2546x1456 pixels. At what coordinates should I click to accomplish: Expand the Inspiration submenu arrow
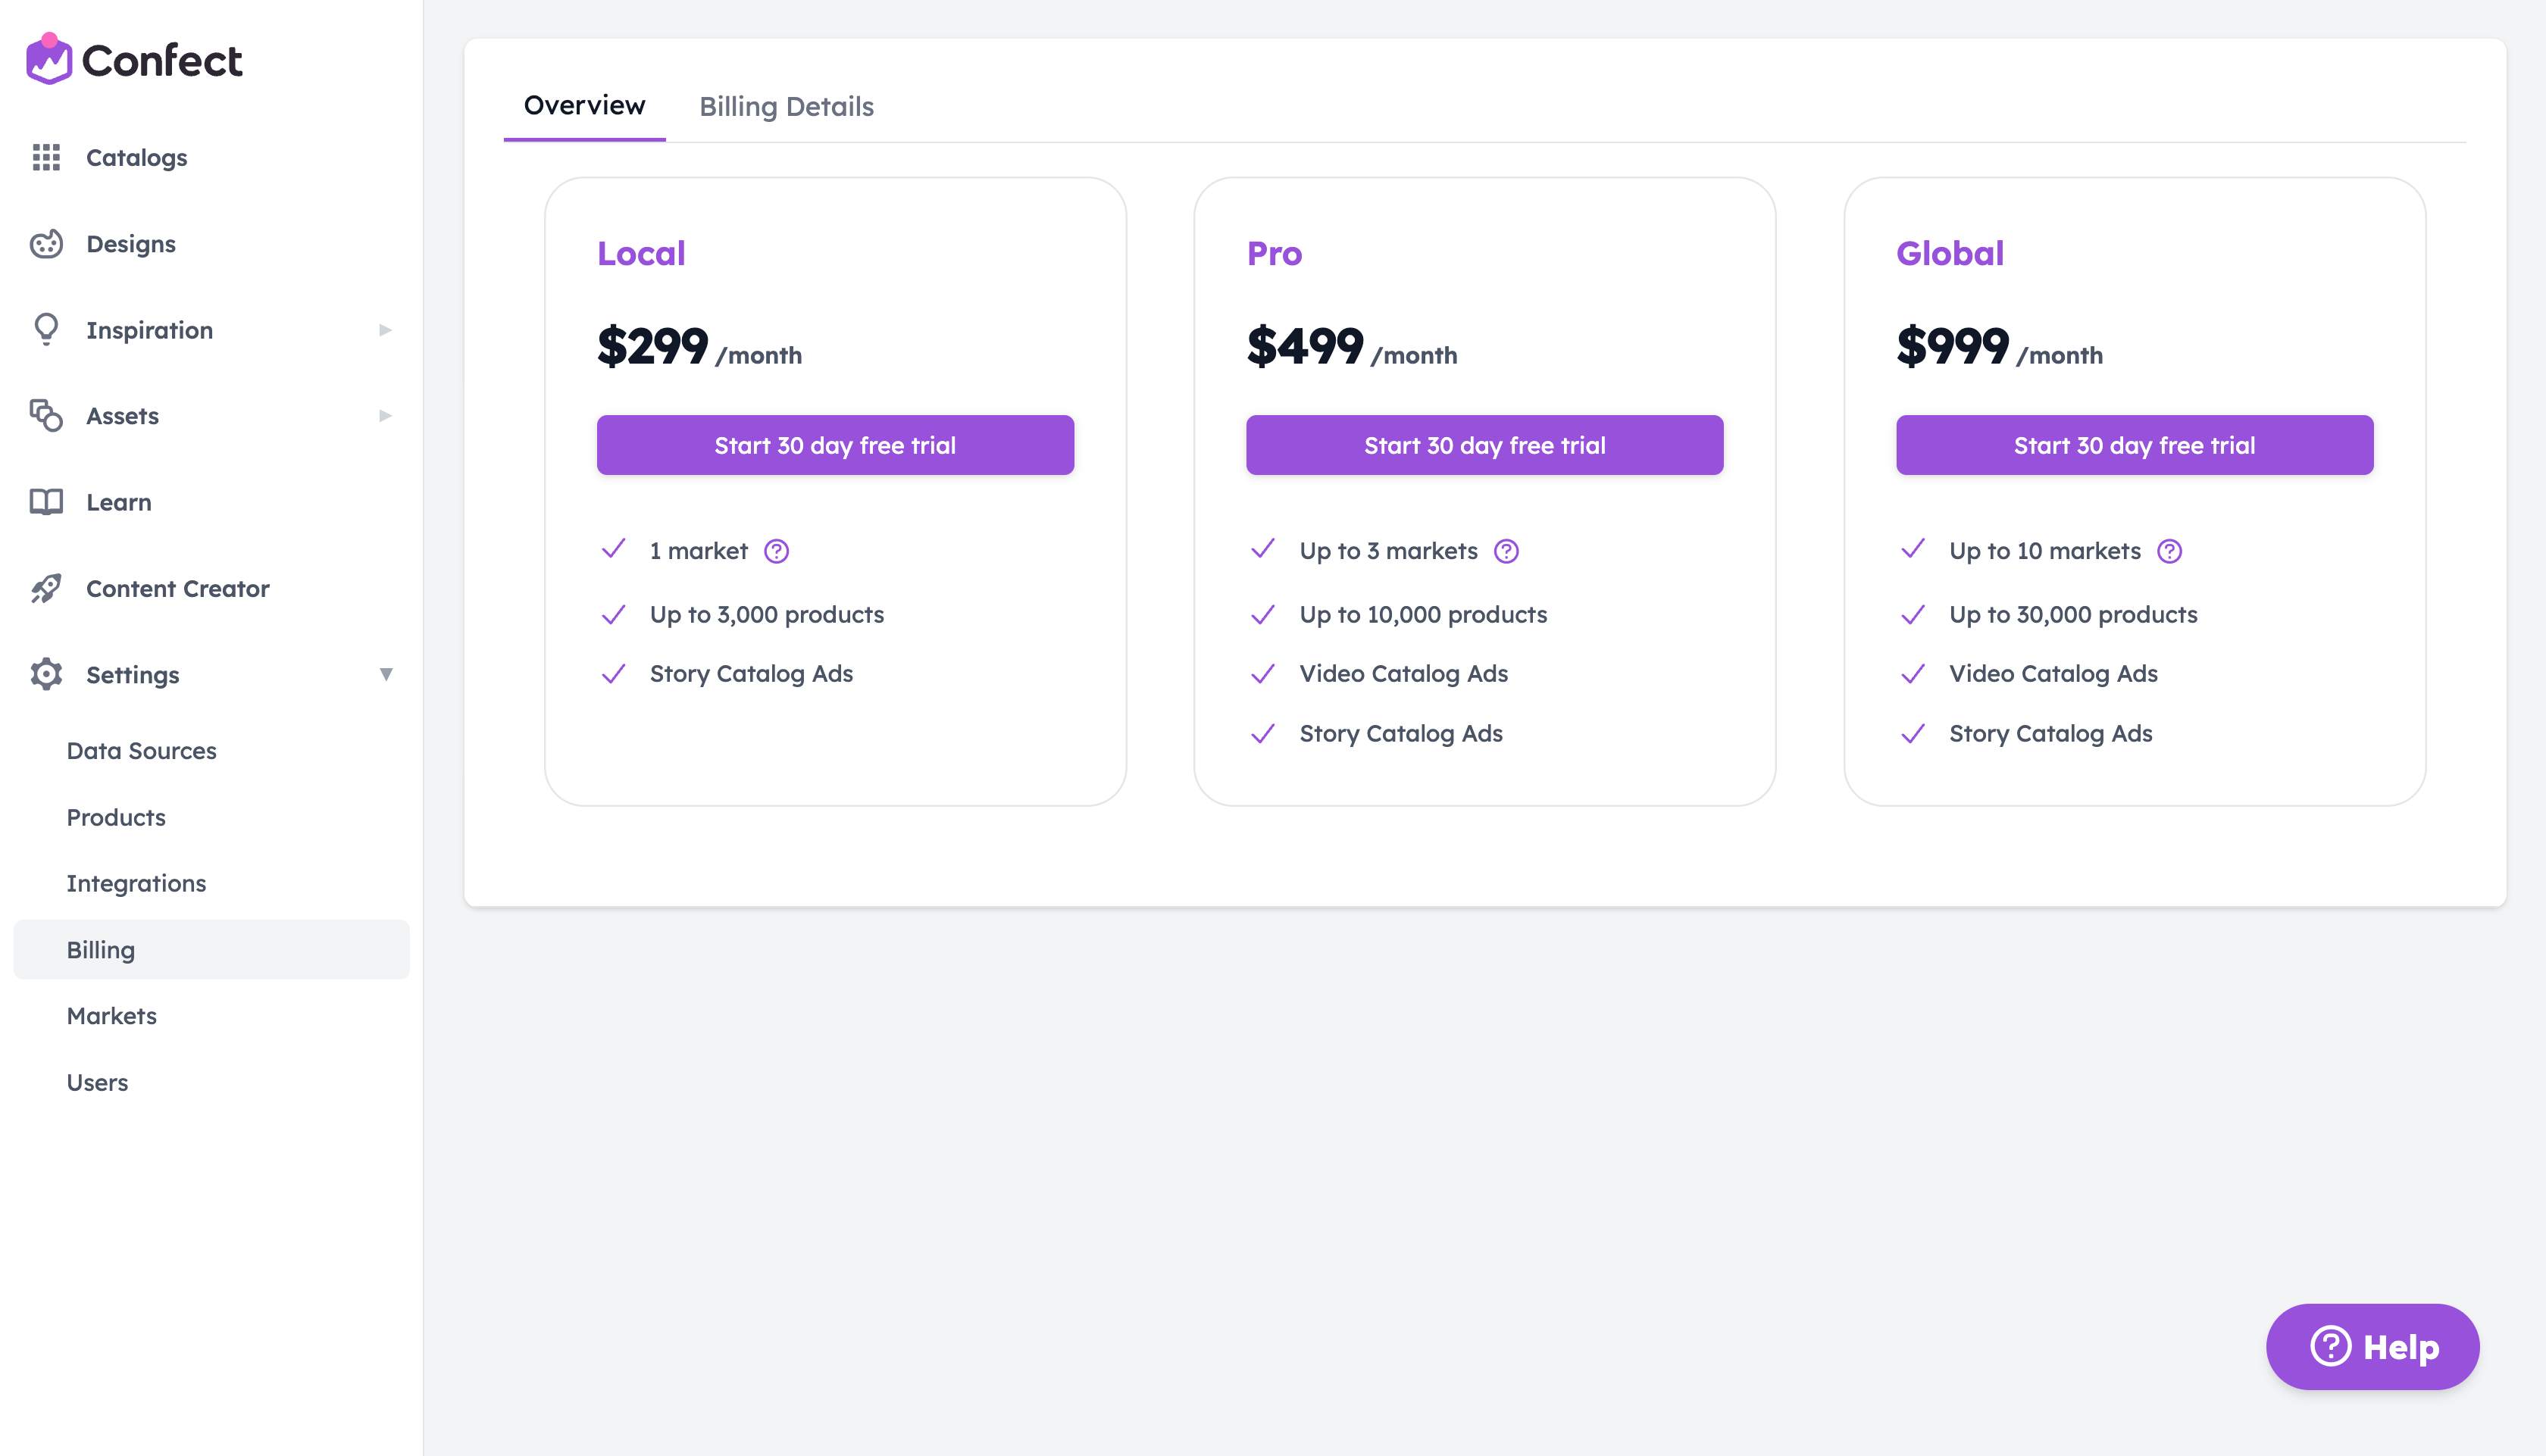click(385, 330)
